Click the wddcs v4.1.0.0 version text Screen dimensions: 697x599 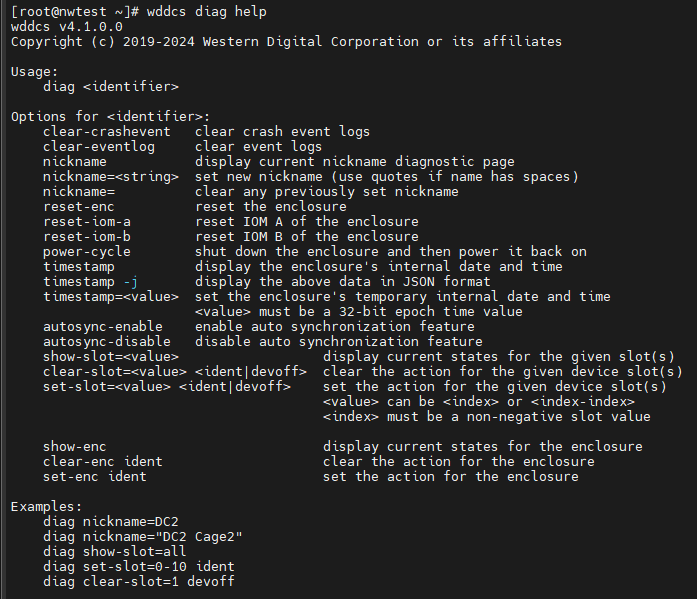point(66,26)
